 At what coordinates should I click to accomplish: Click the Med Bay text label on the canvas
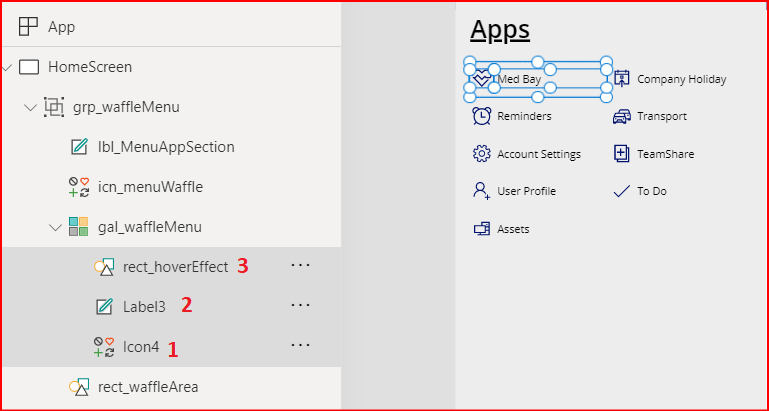point(520,79)
